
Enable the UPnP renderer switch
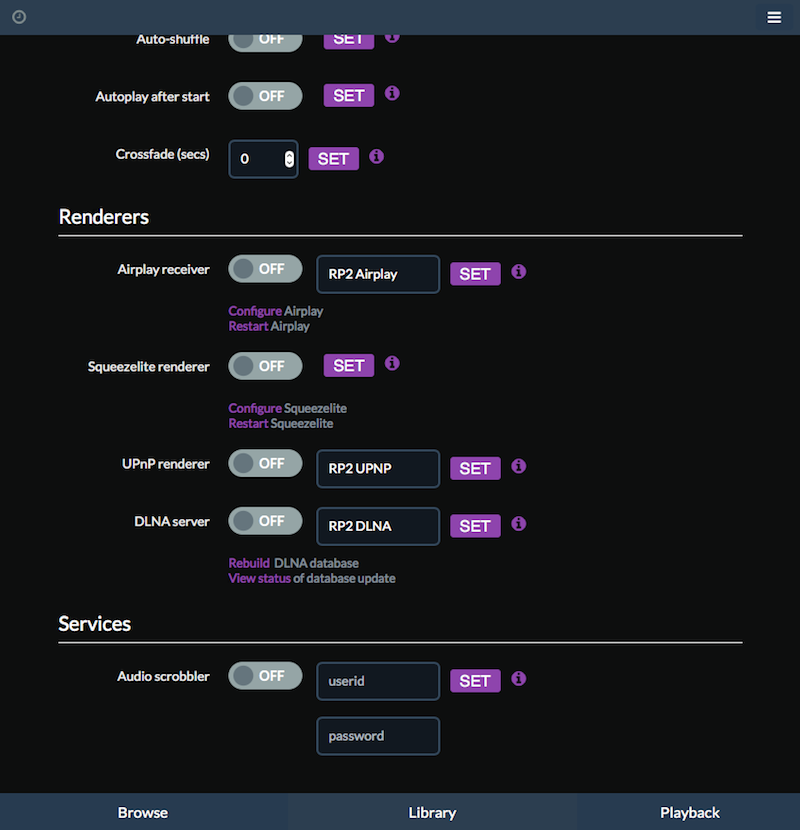[x=265, y=463]
